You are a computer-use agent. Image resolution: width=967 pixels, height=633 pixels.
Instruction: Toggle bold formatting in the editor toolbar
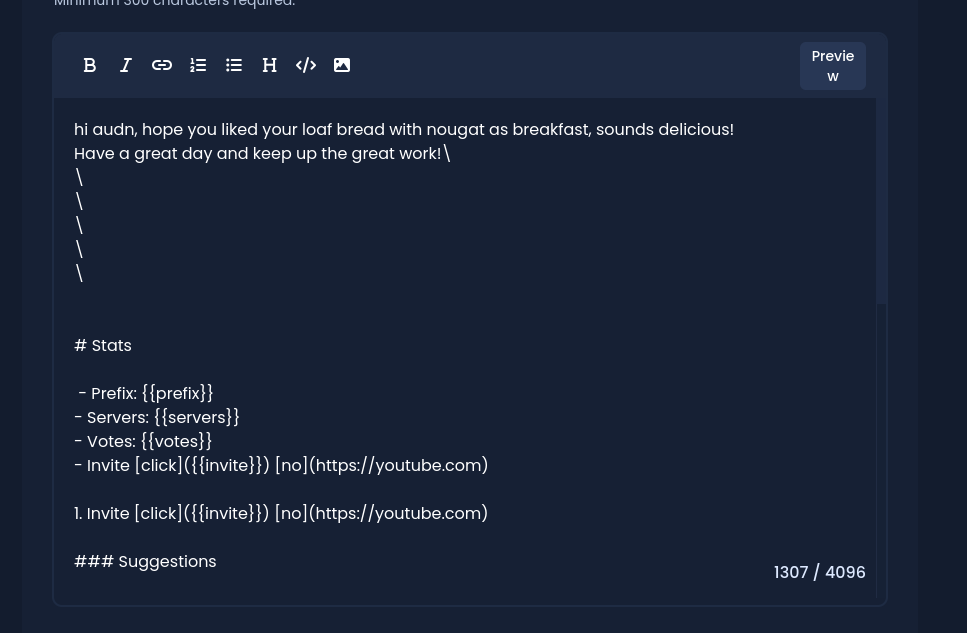tap(90, 65)
